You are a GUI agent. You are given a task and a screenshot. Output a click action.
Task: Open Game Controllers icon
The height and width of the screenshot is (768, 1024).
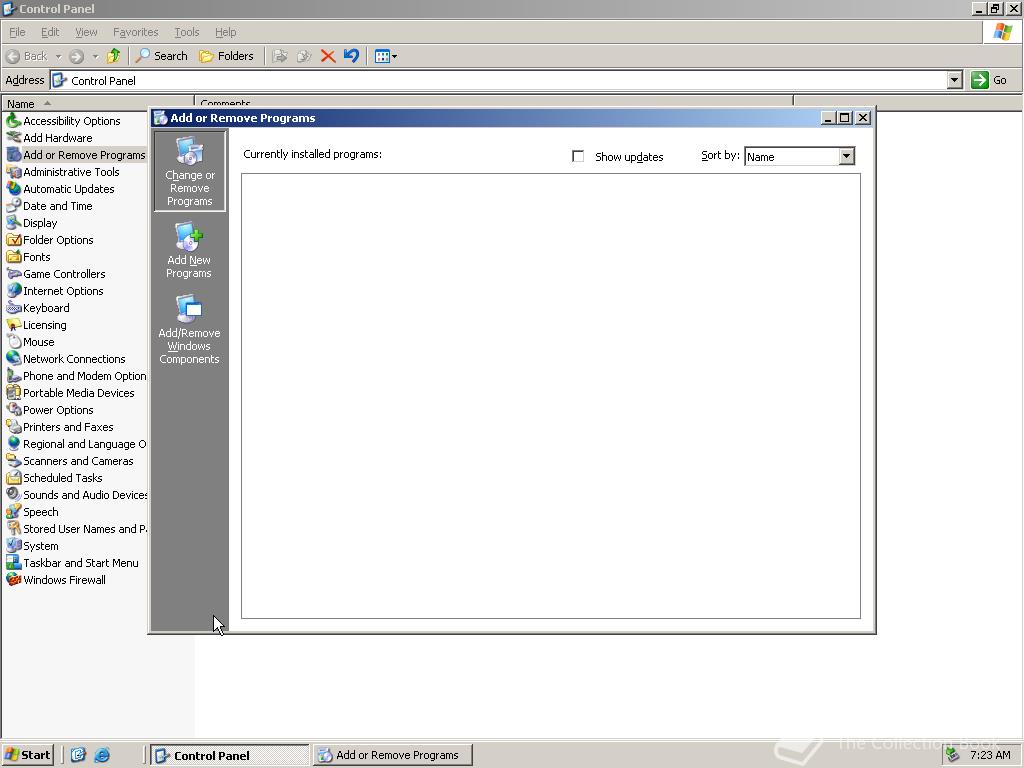[14, 274]
